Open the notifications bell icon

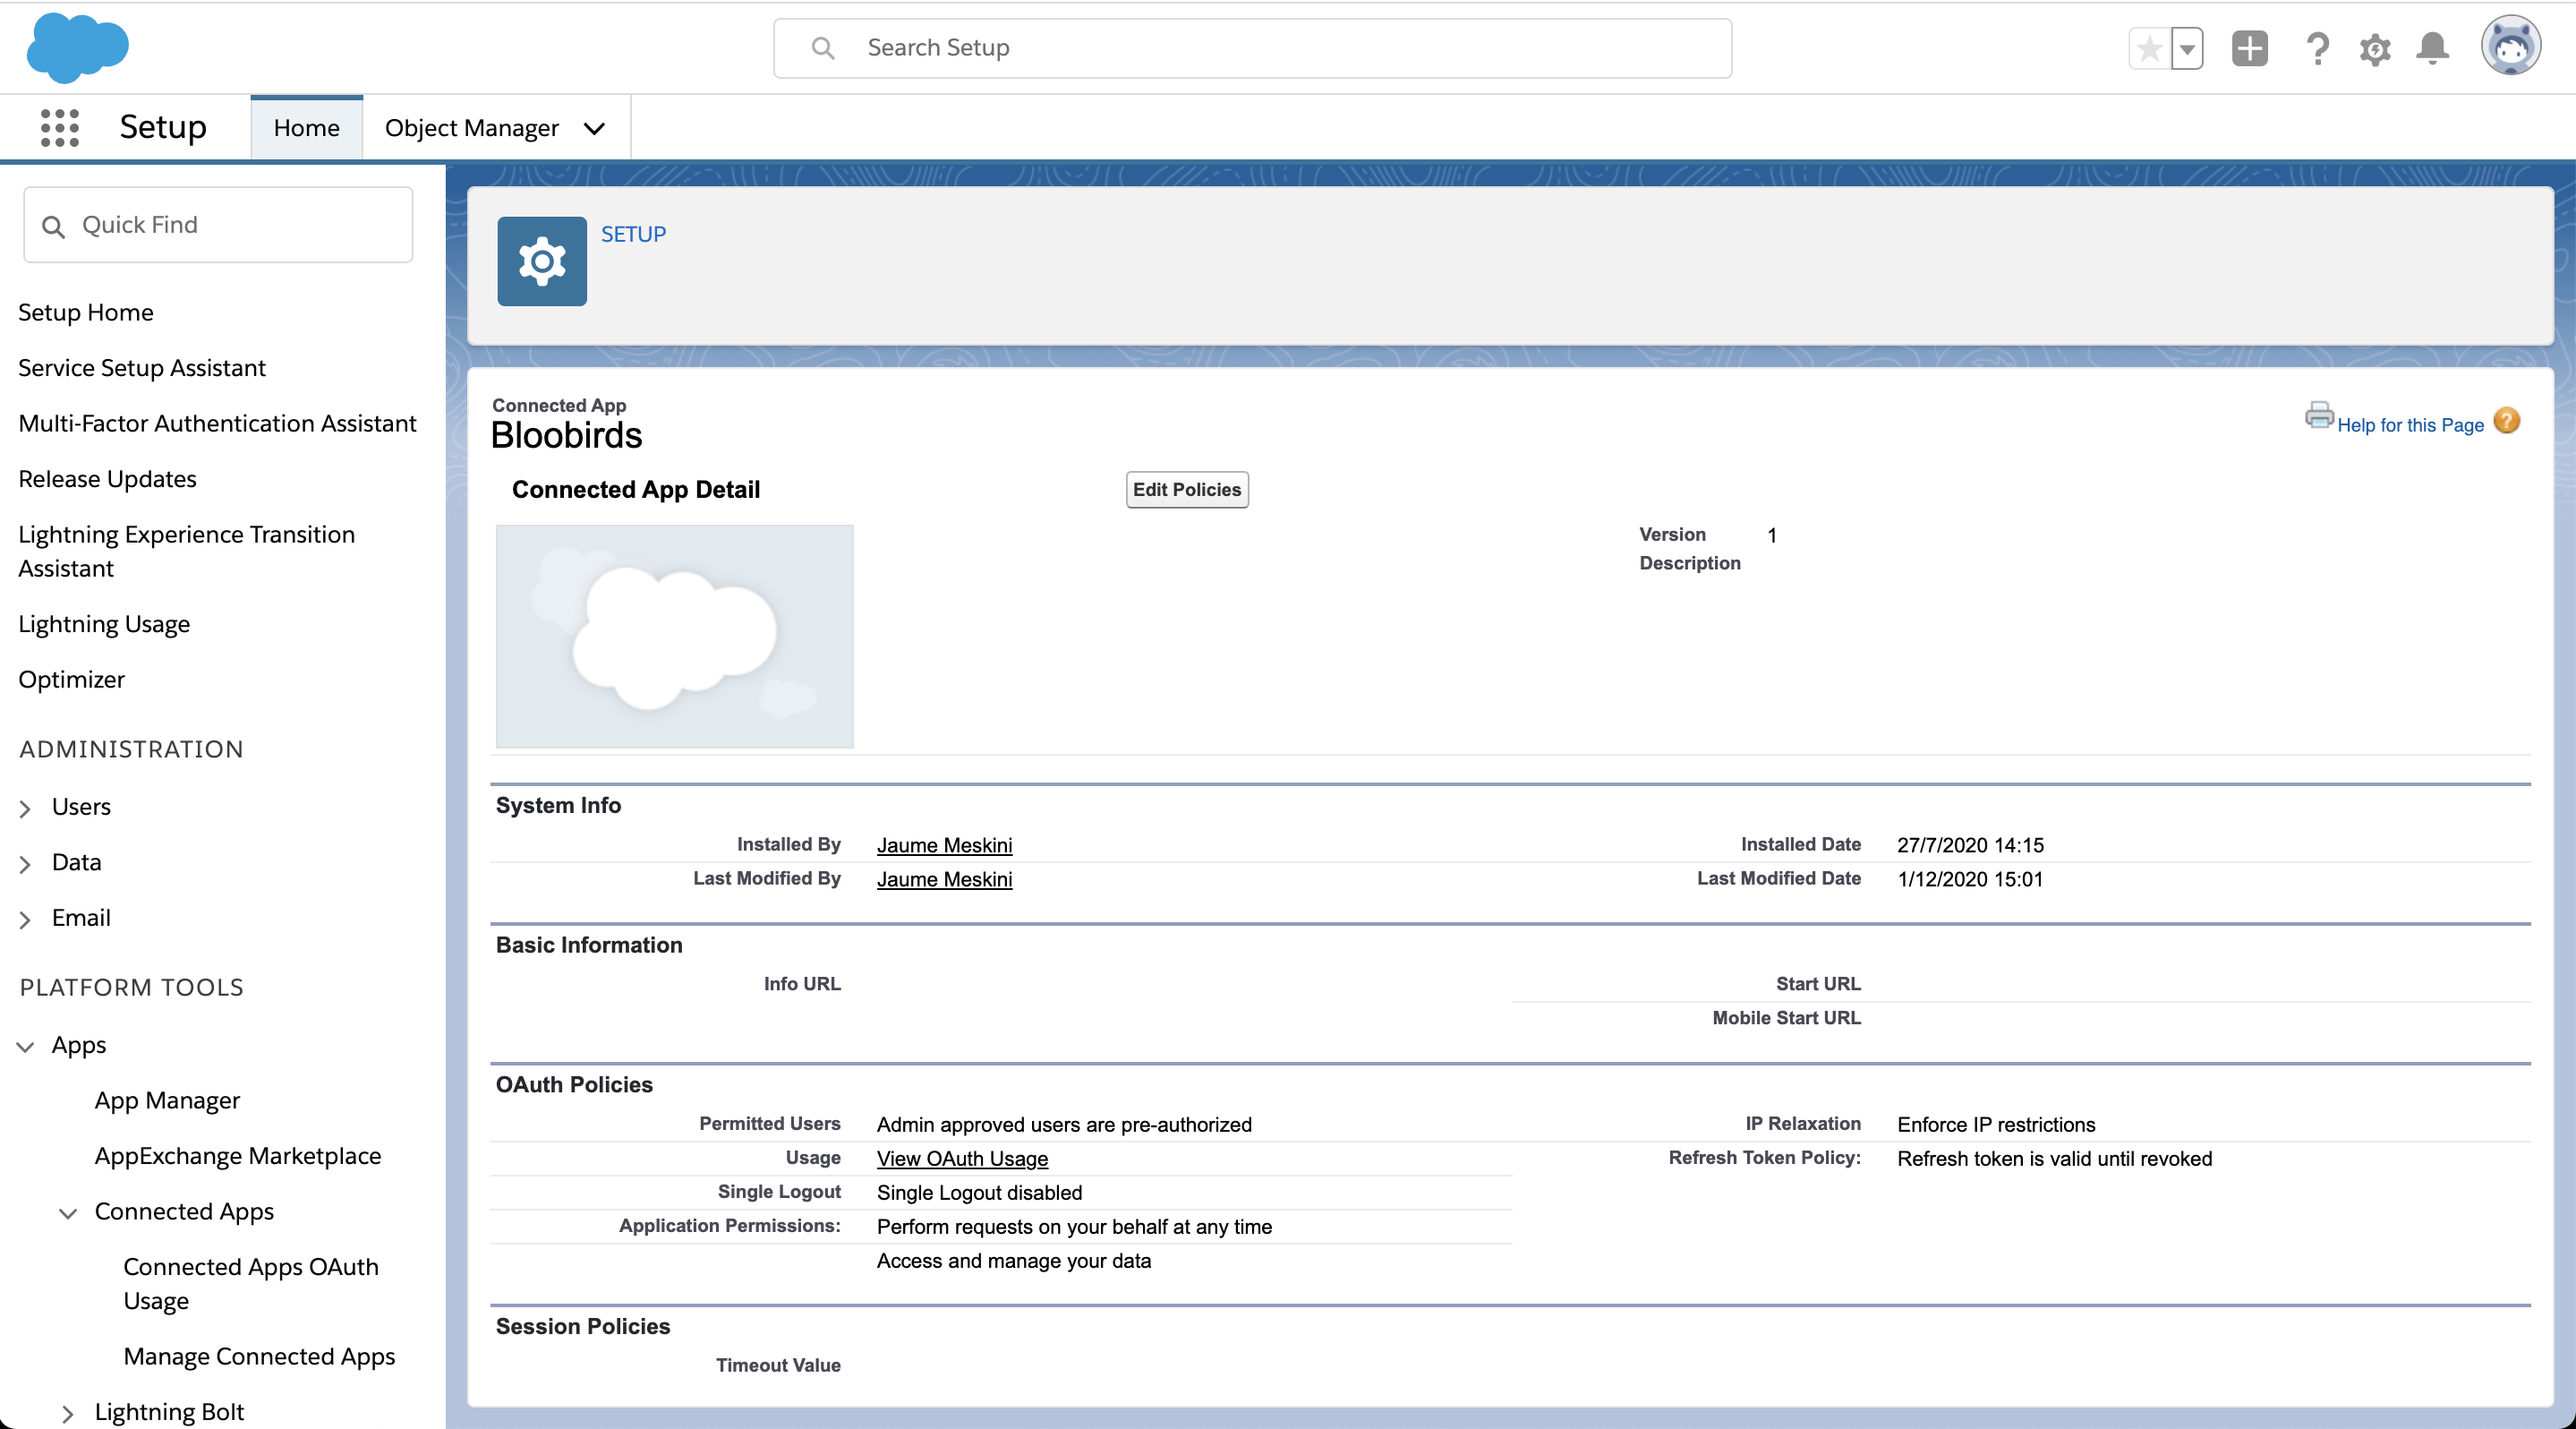[2433, 48]
